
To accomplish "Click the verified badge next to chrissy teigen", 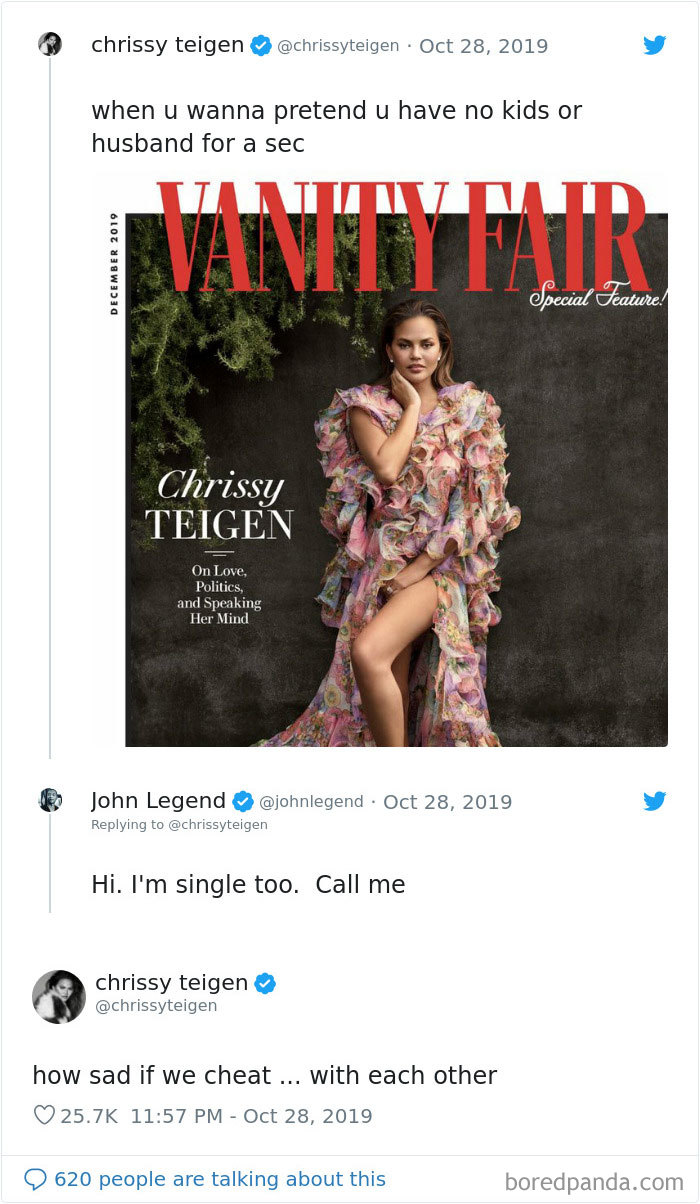I will coord(262,44).
